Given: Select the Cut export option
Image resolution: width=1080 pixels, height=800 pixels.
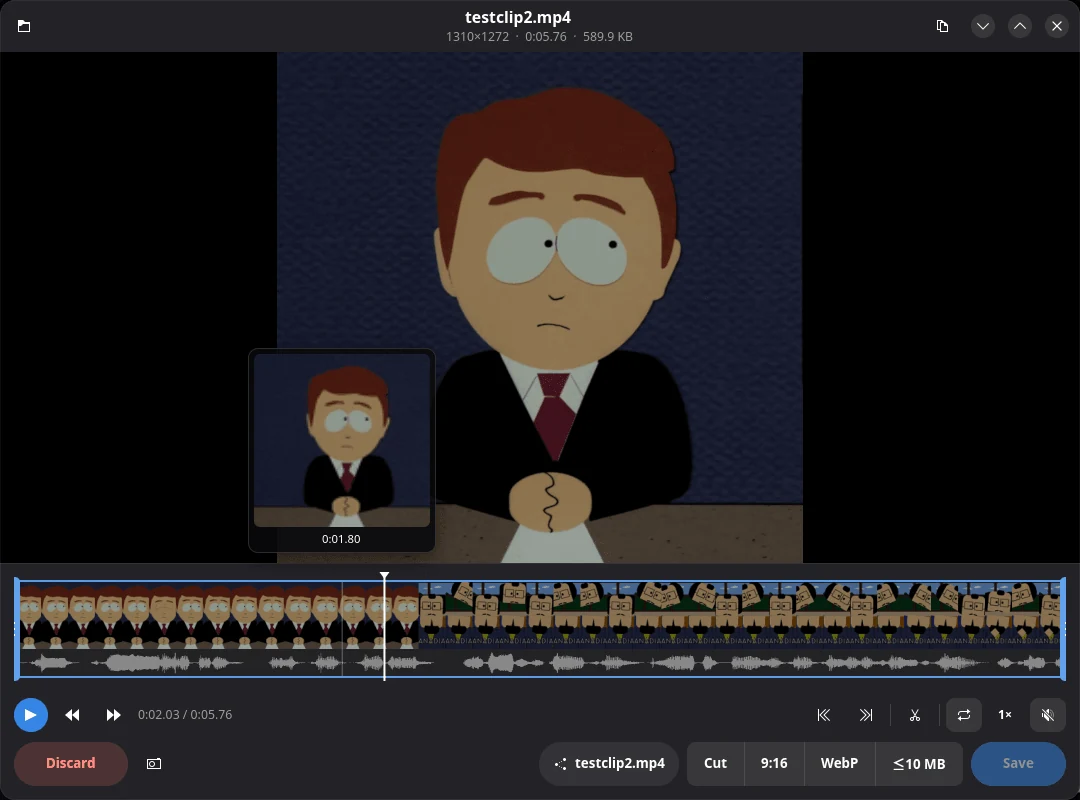Looking at the screenshot, I should click(716, 763).
